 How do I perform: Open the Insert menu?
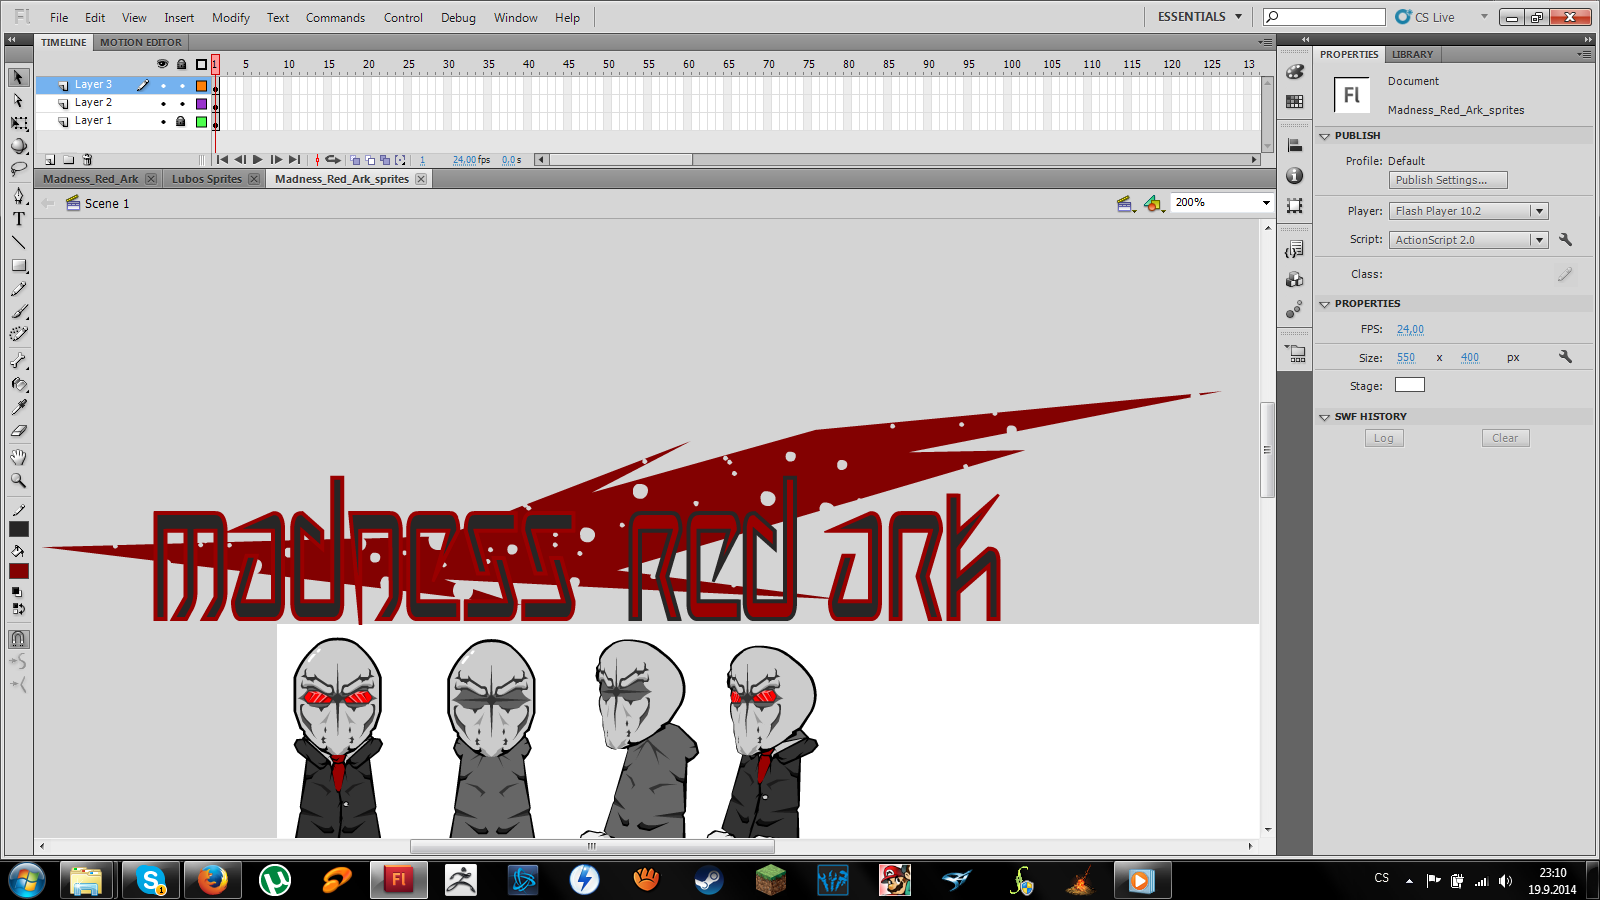(x=179, y=18)
